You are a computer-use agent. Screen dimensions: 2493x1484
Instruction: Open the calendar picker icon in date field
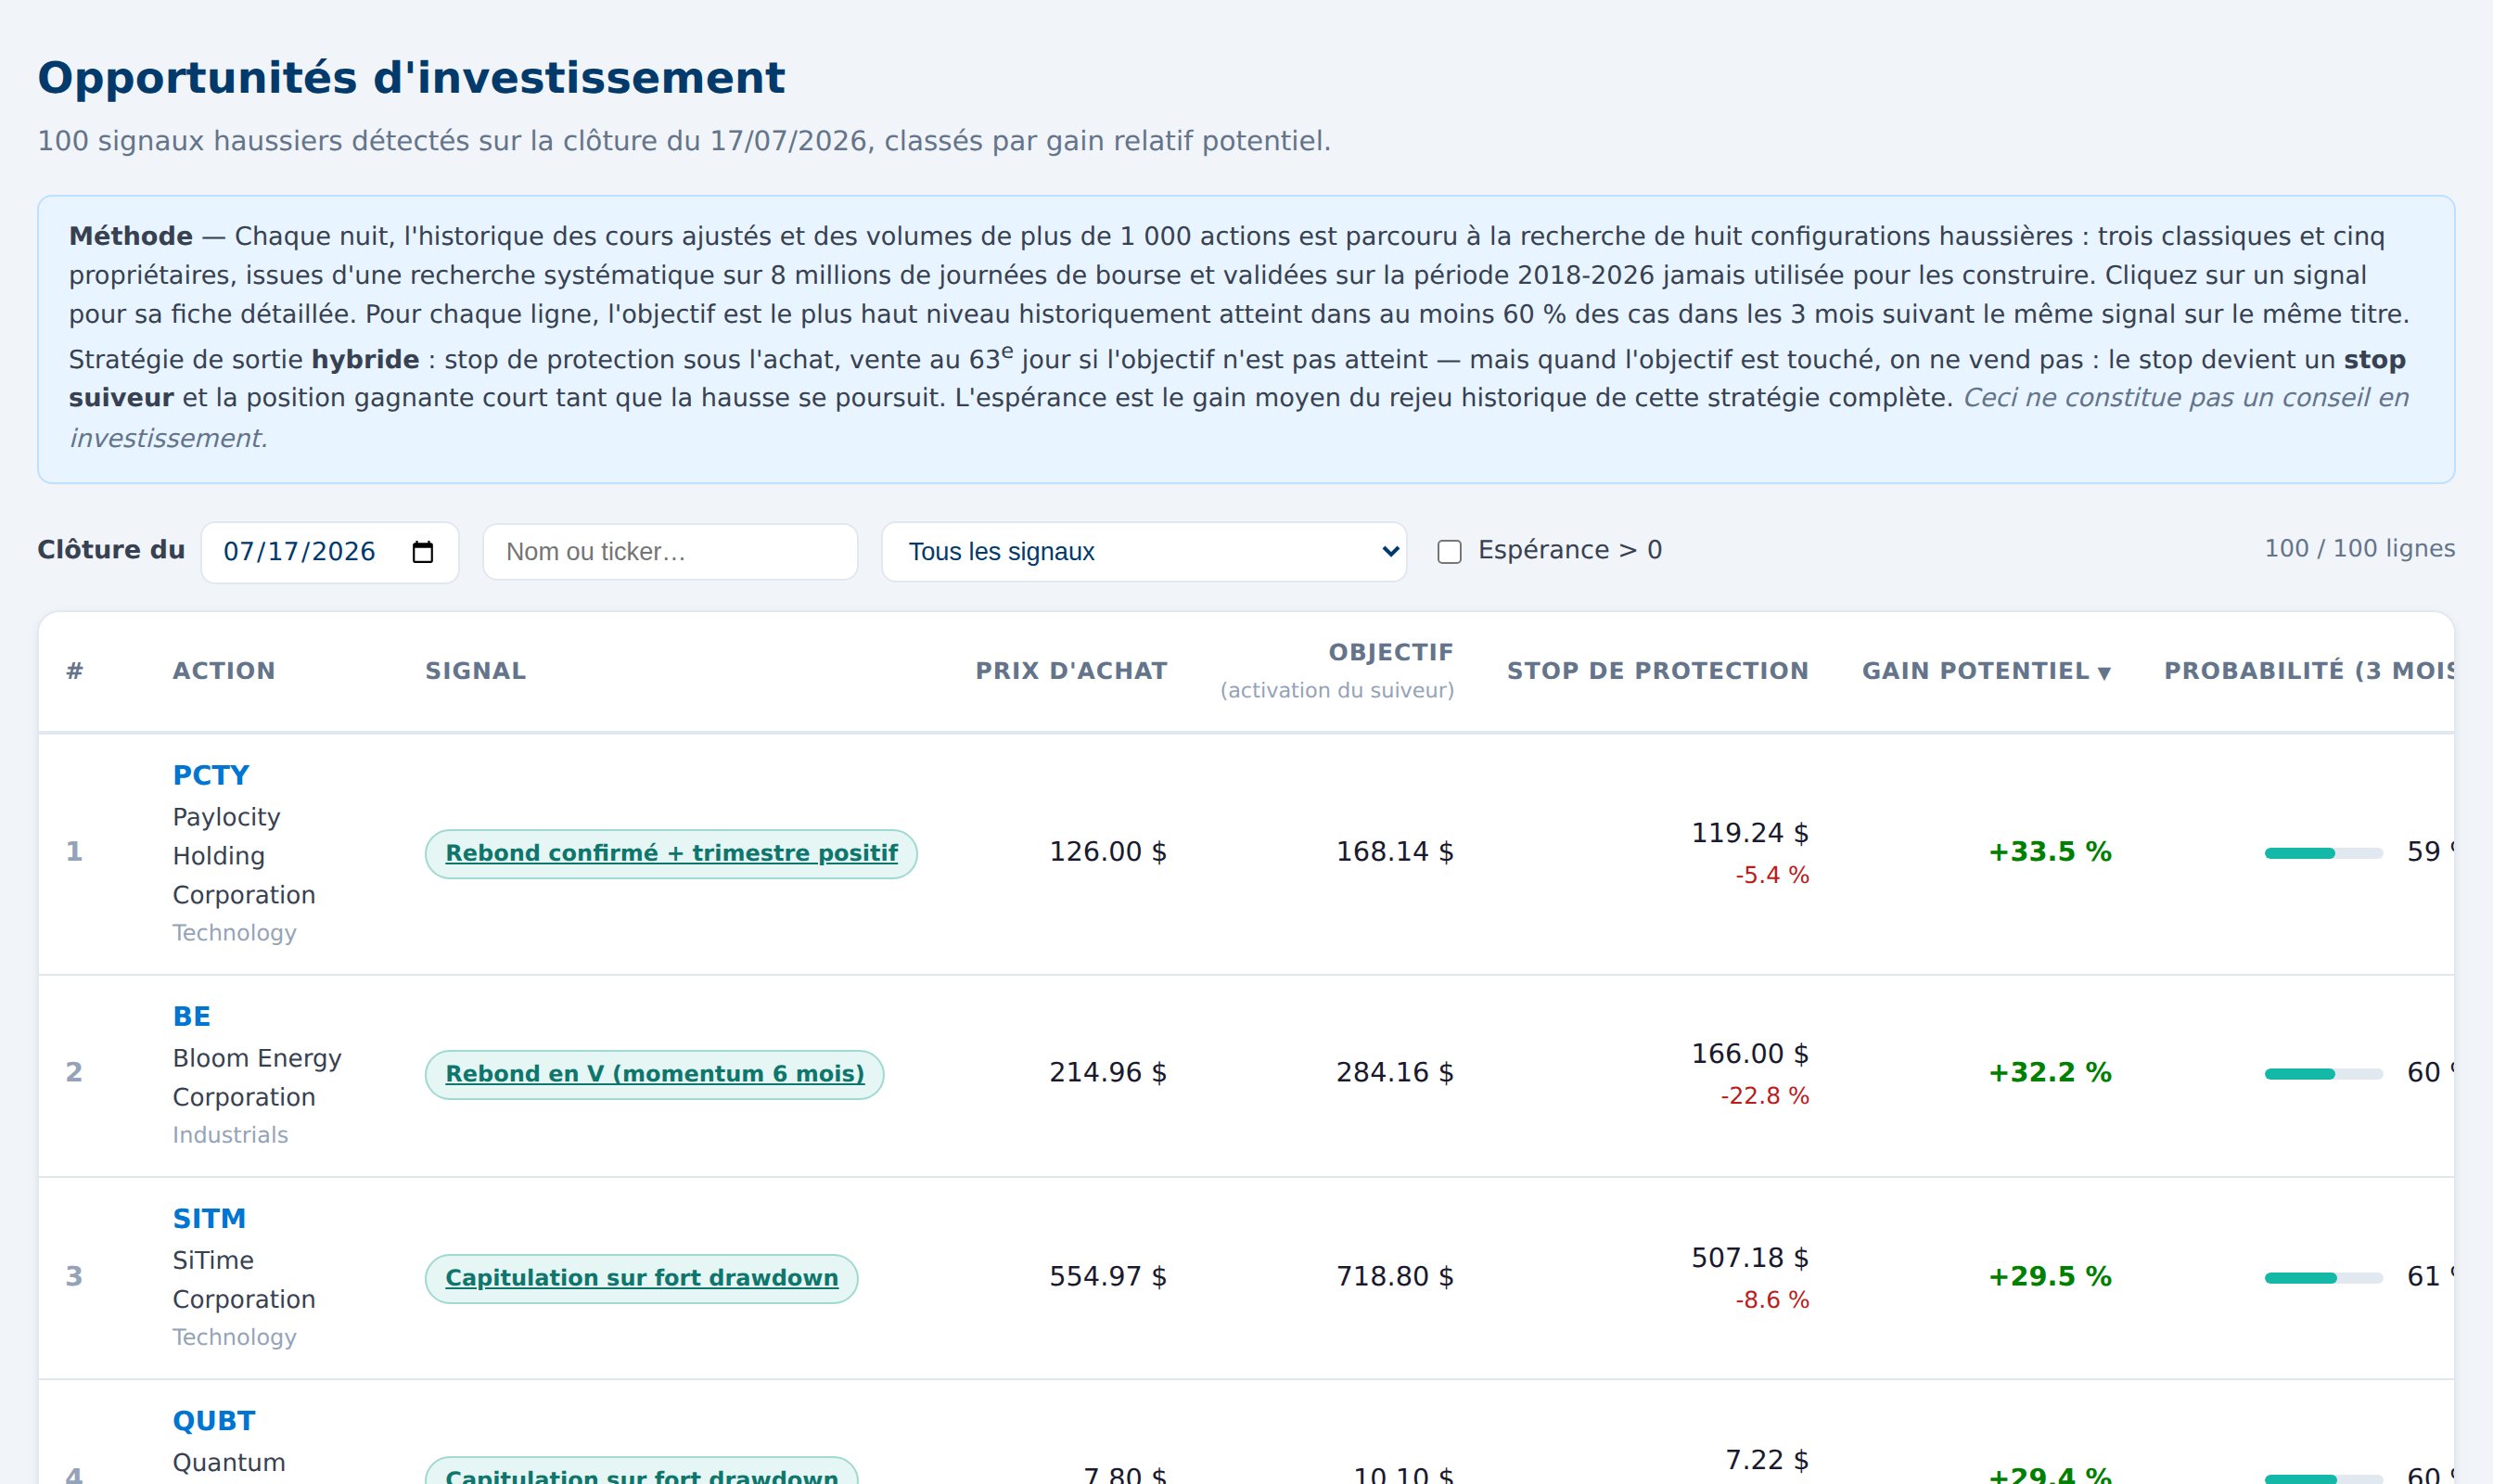(x=423, y=552)
